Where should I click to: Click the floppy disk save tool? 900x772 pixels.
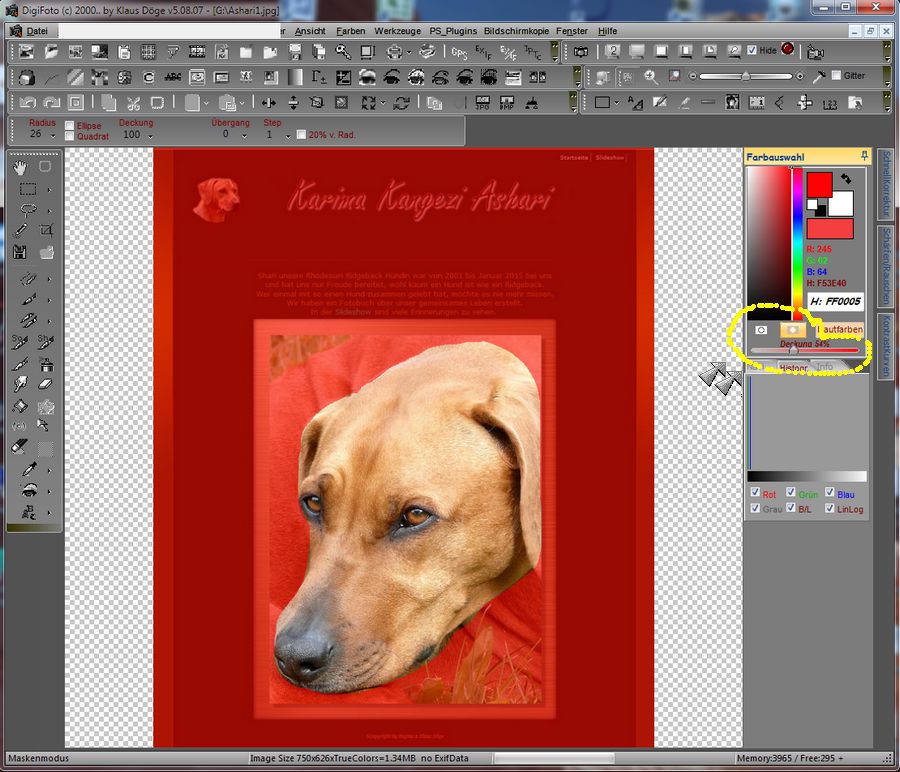(x=22, y=253)
